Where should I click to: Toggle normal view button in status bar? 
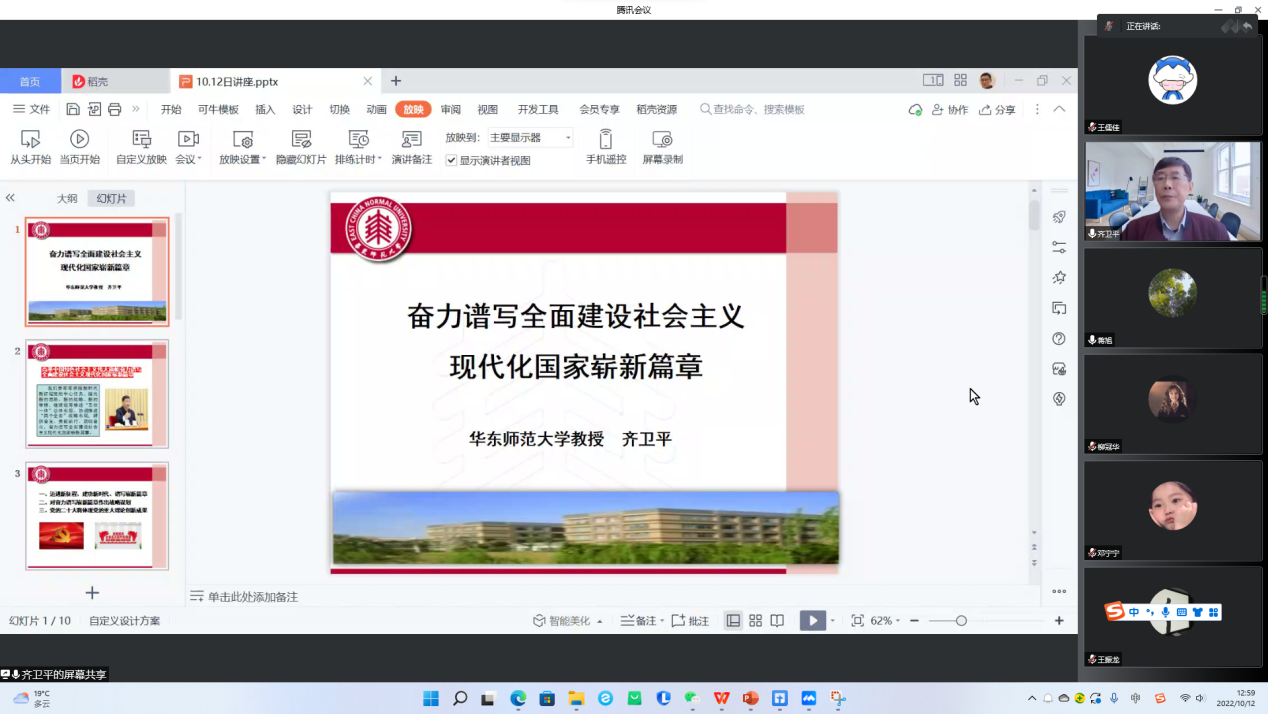click(733, 621)
